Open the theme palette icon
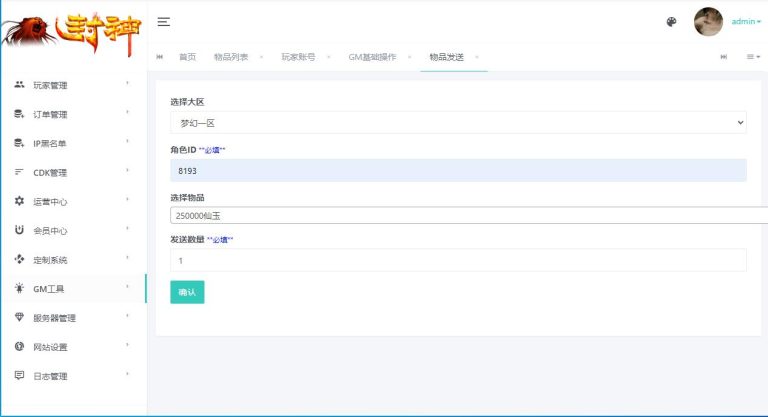Viewport: 768px width, 417px height. [671, 22]
